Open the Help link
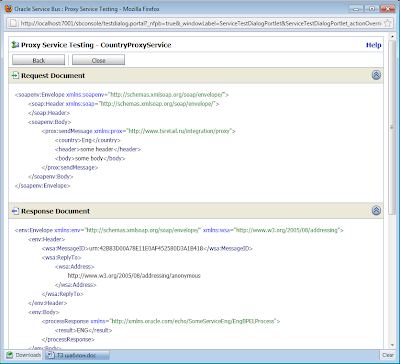Image resolution: width=400 pixels, height=364 pixels. pos(374,45)
